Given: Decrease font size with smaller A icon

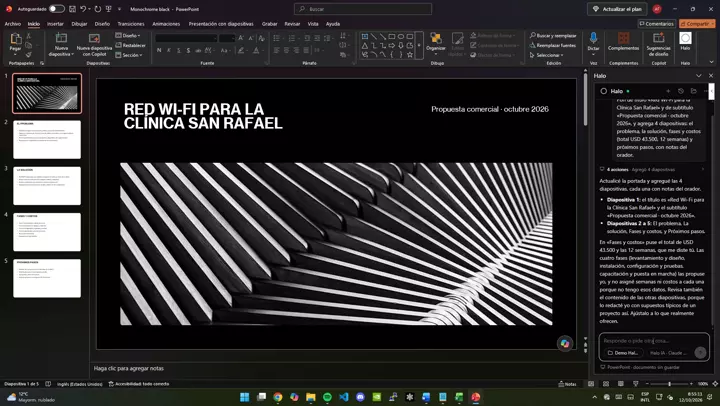Looking at the screenshot, I should (251, 38).
